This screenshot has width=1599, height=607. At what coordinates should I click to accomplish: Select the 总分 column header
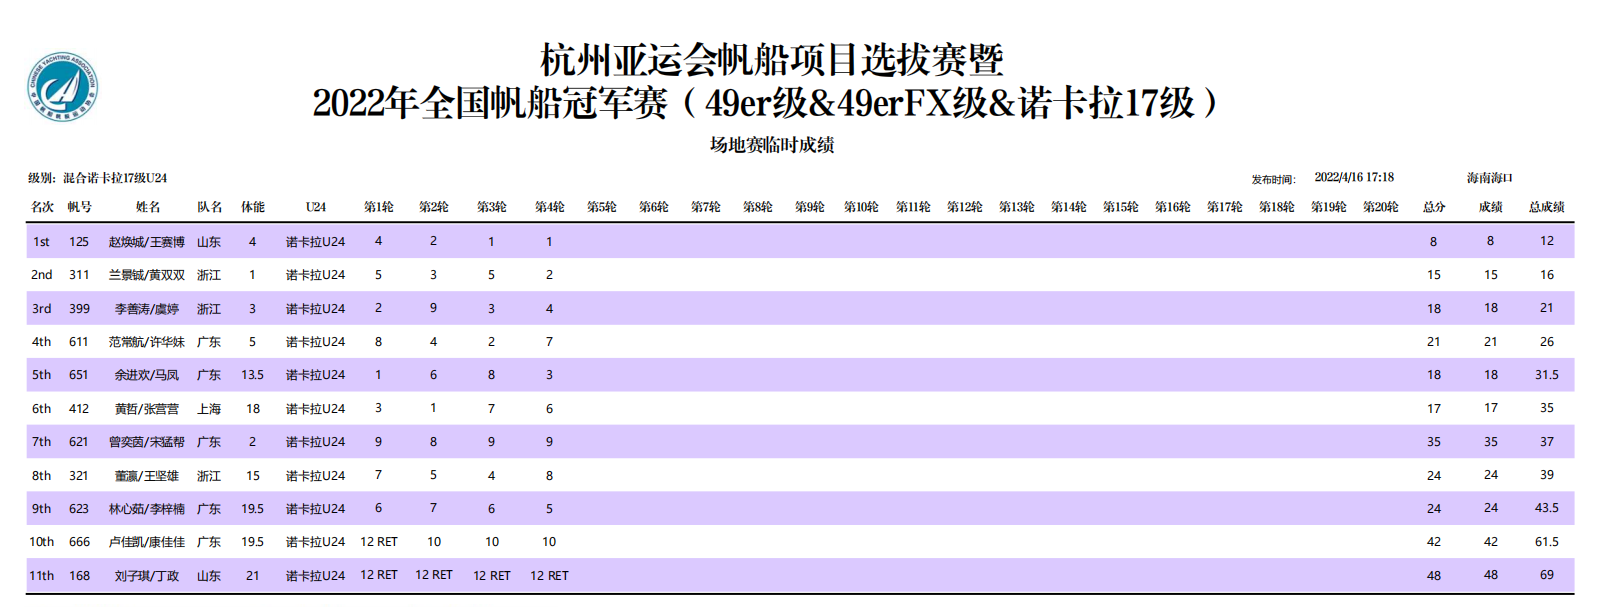(1433, 207)
